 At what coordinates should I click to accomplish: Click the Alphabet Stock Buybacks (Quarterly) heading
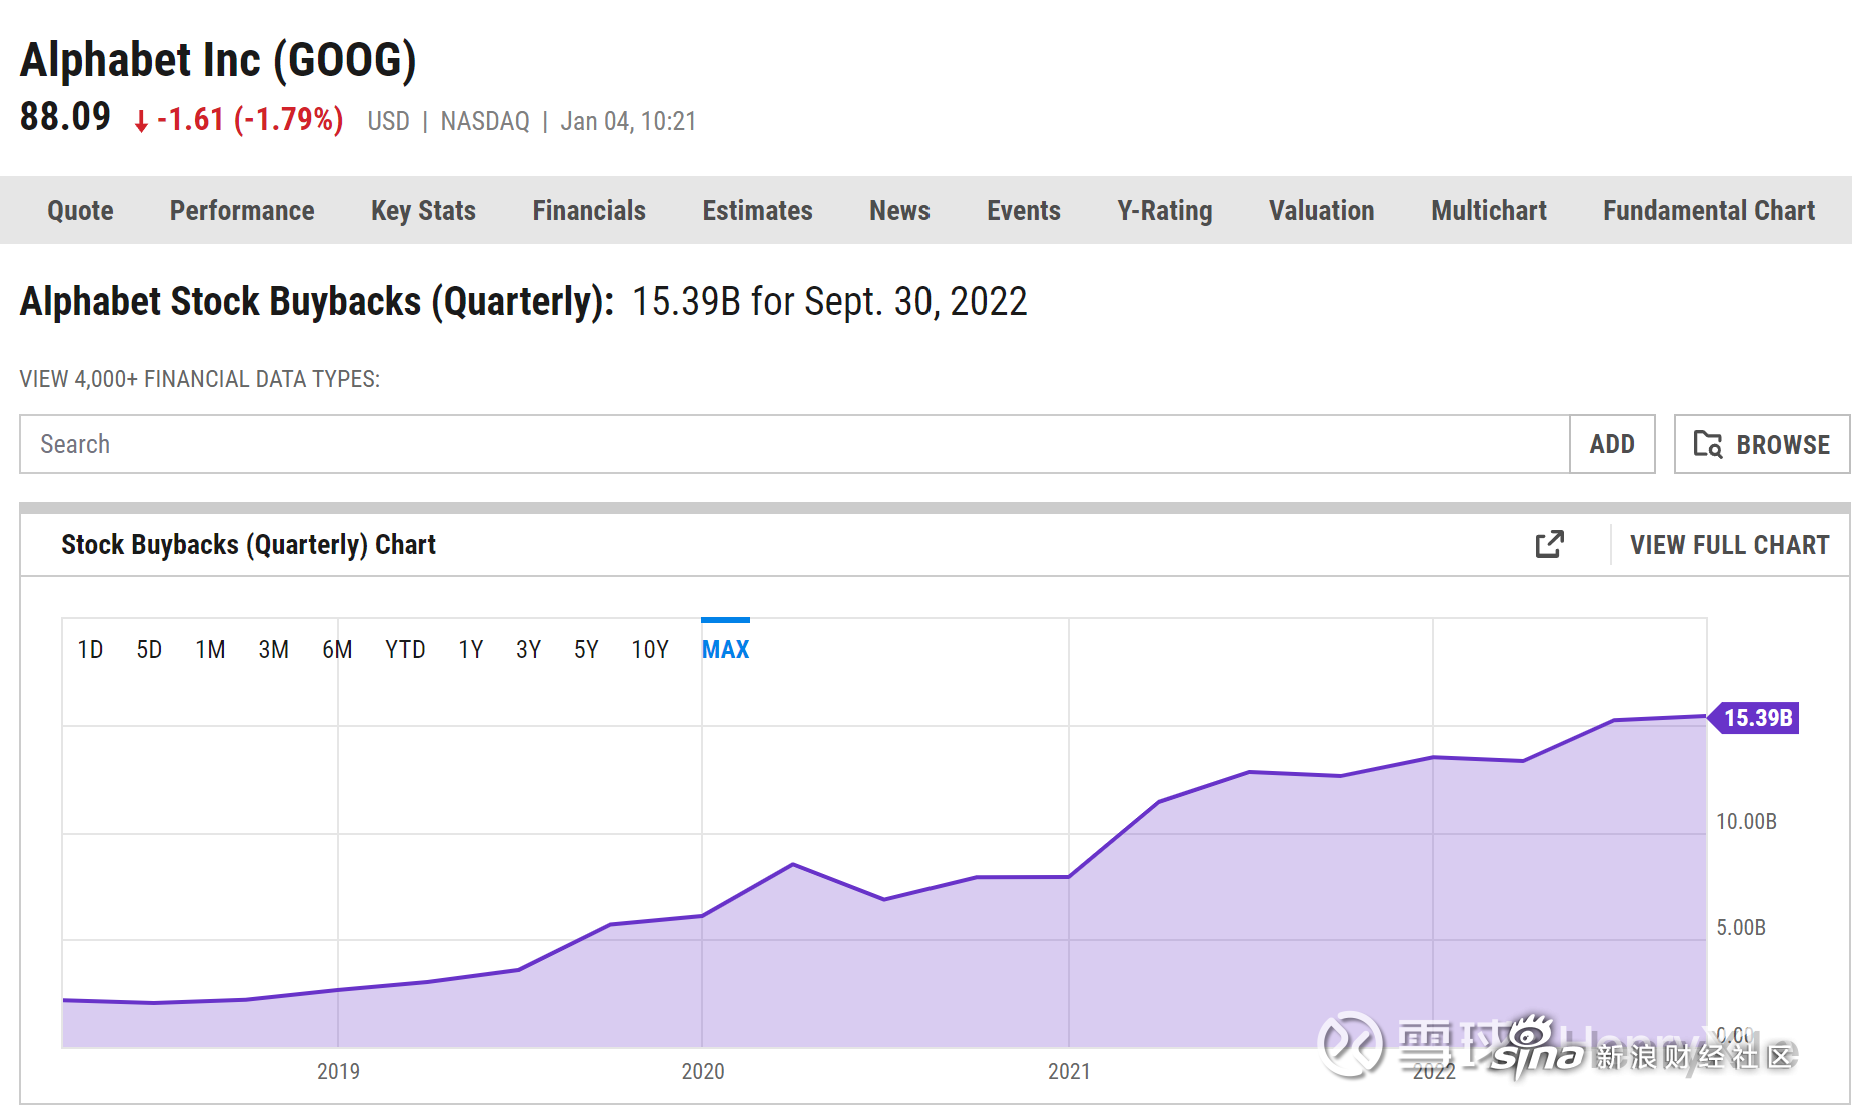click(317, 302)
